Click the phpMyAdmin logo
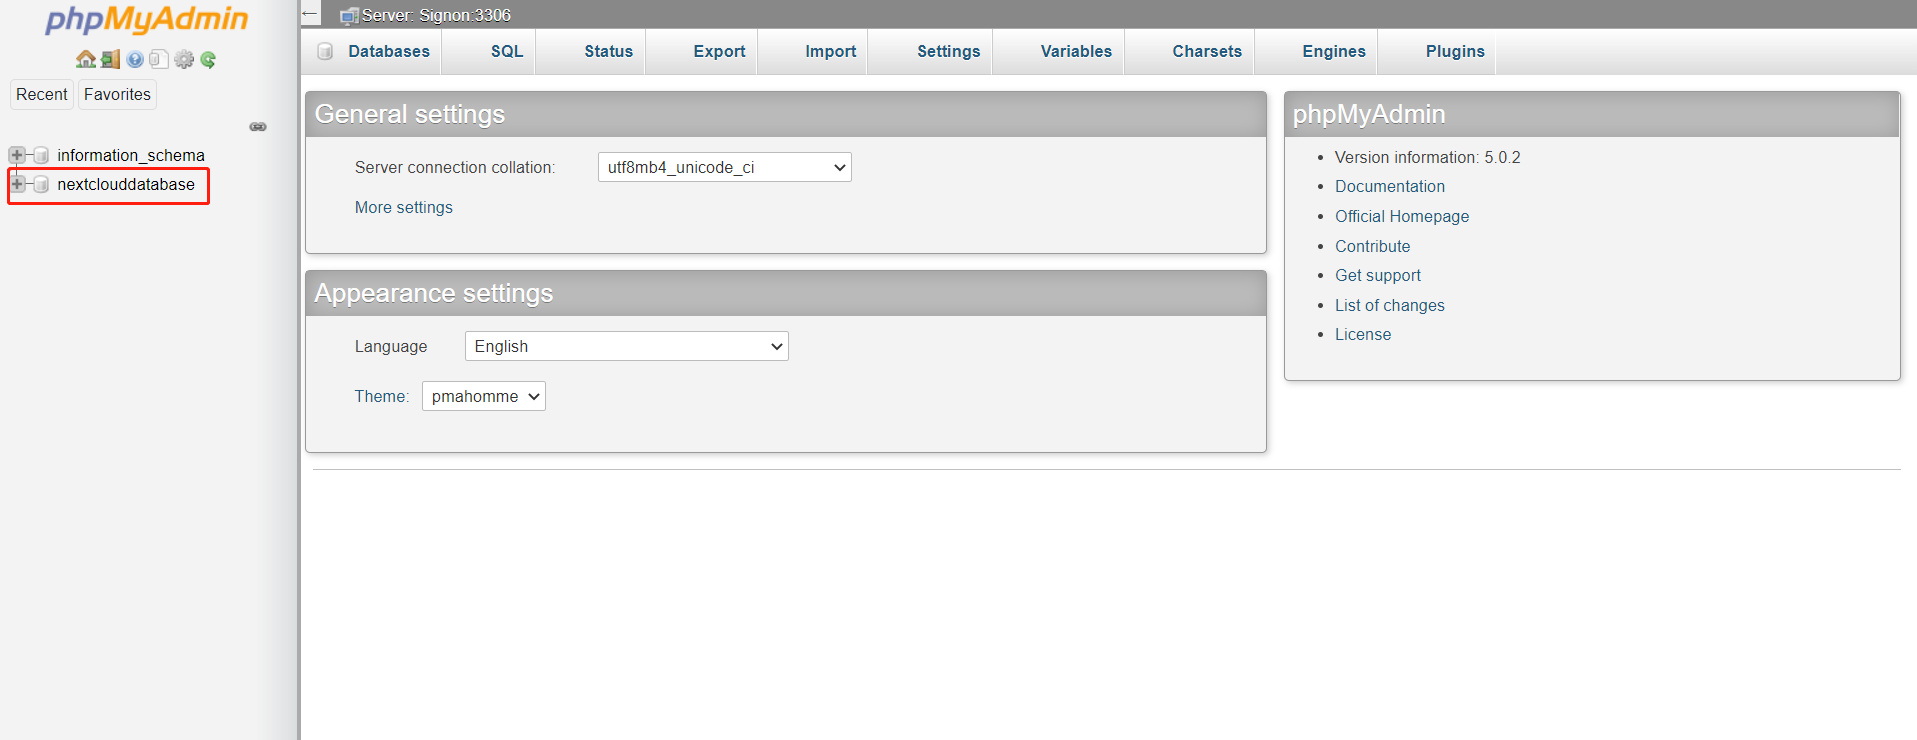The width and height of the screenshot is (1917, 740). click(x=147, y=19)
